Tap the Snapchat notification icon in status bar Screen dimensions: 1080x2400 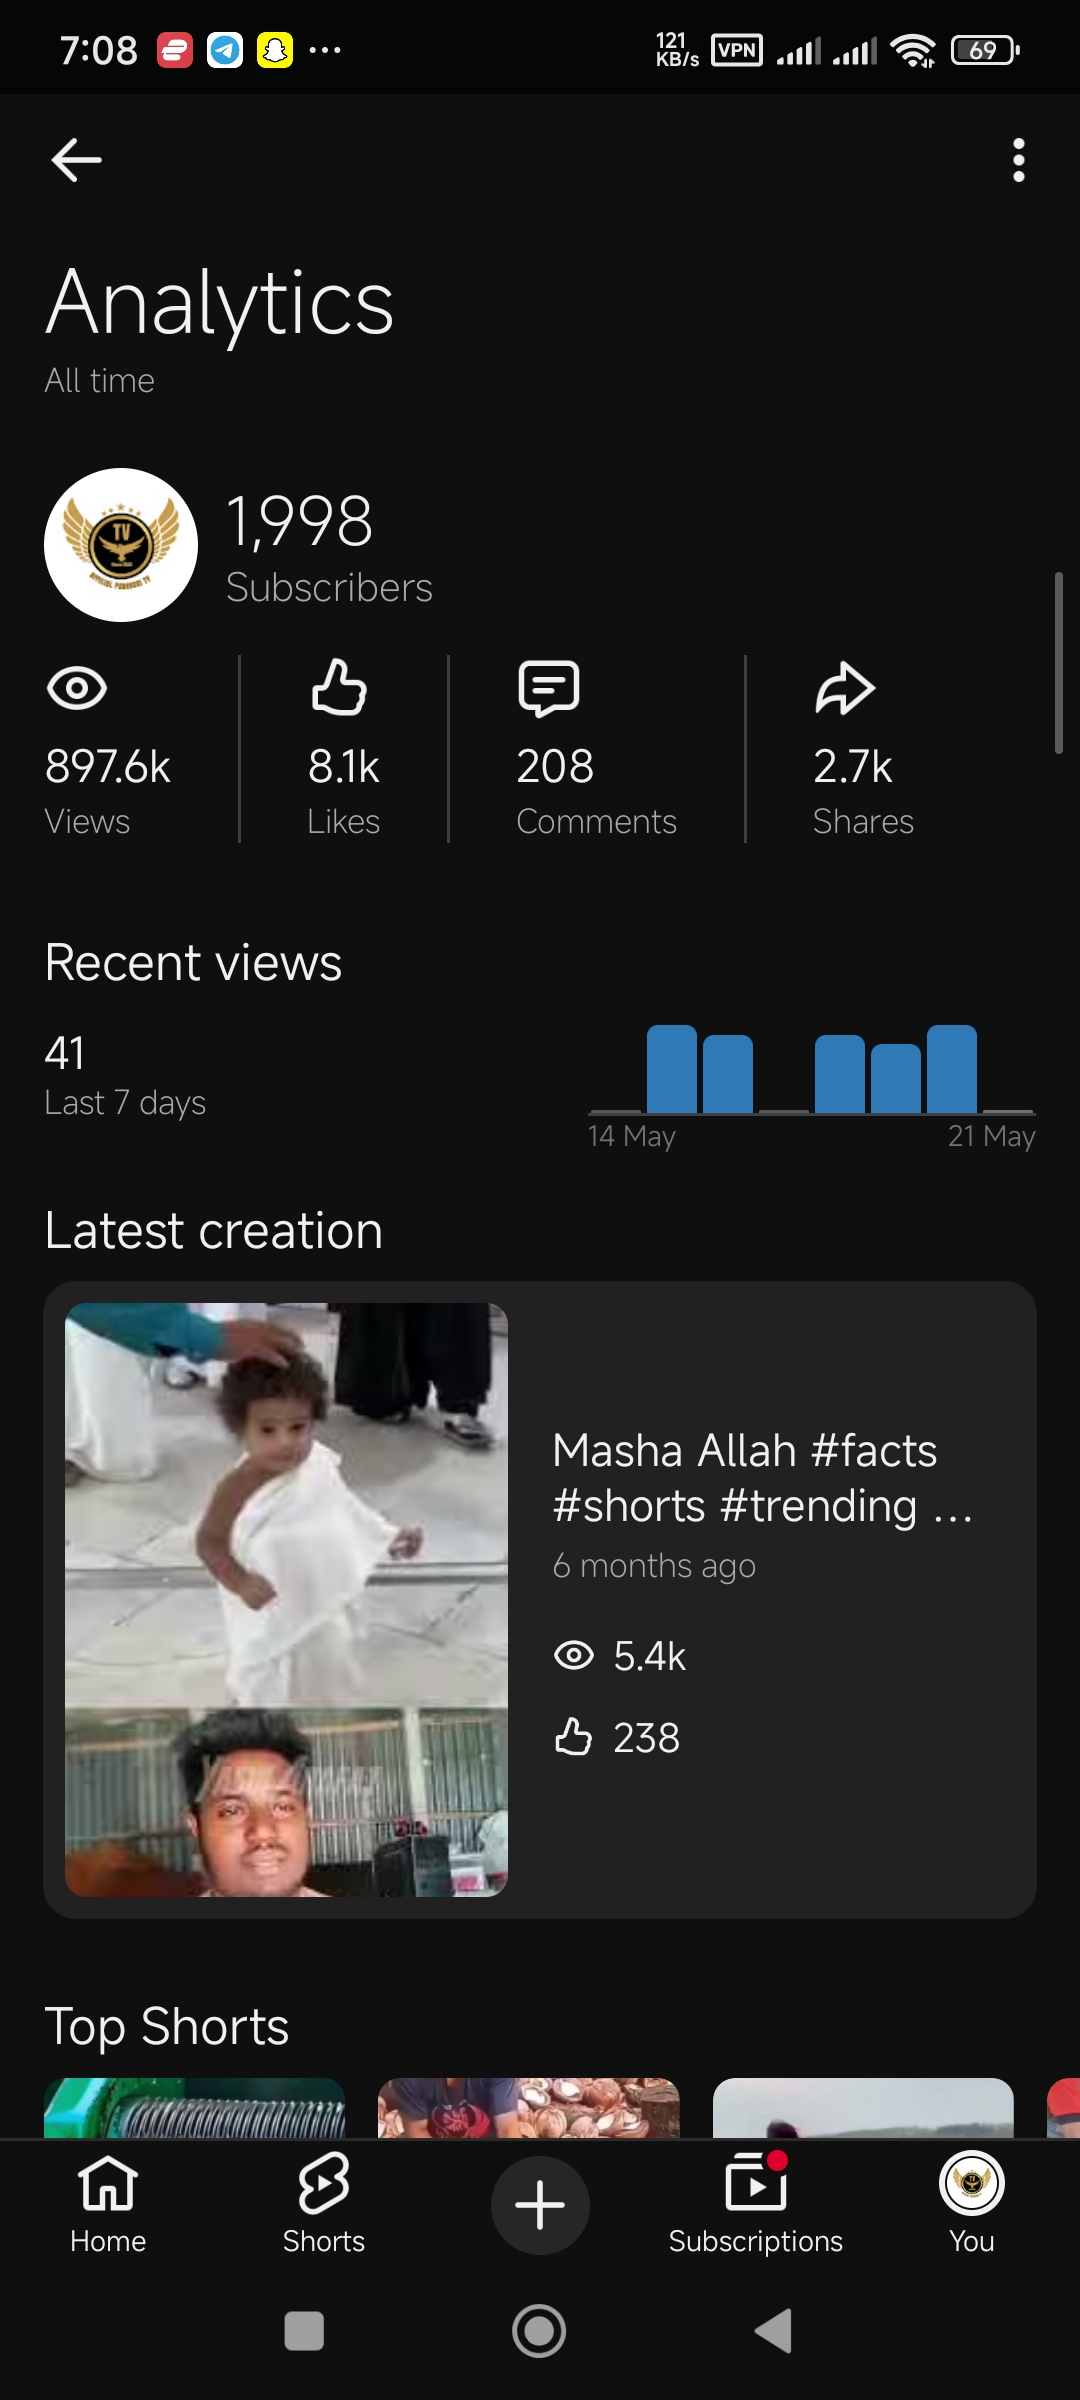click(x=275, y=50)
